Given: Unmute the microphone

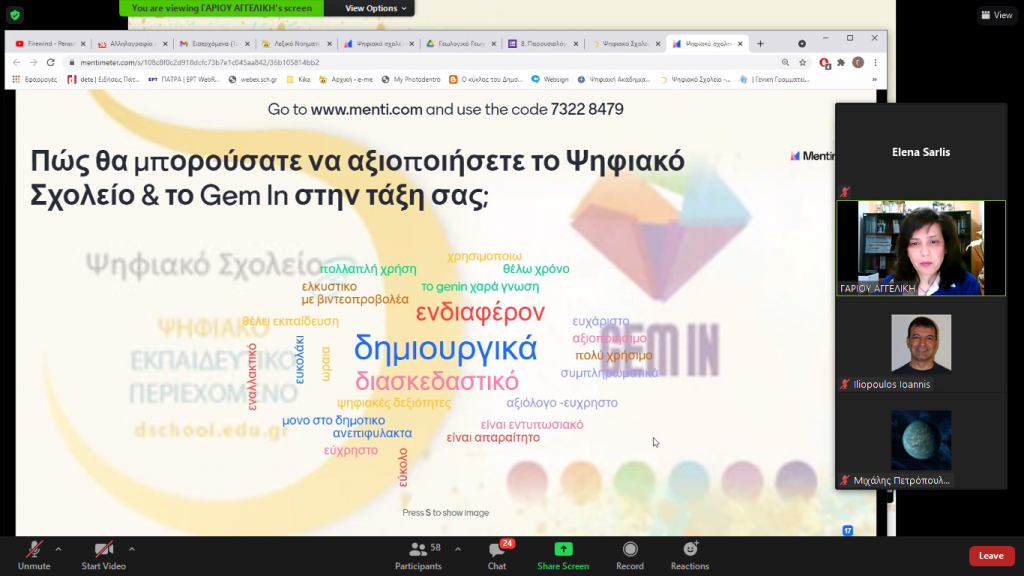Looking at the screenshot, I should pos(34,555).
